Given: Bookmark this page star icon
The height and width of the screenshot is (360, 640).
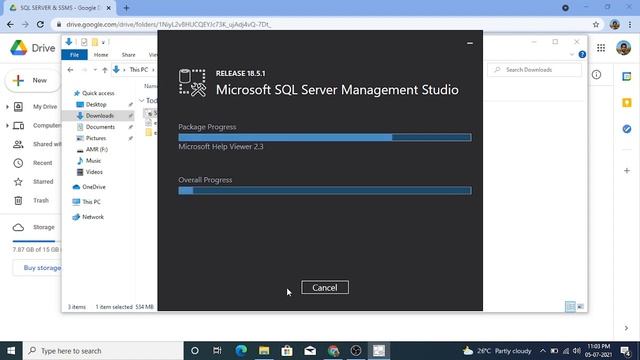Looking at the screenshot, I should (596, 24).
